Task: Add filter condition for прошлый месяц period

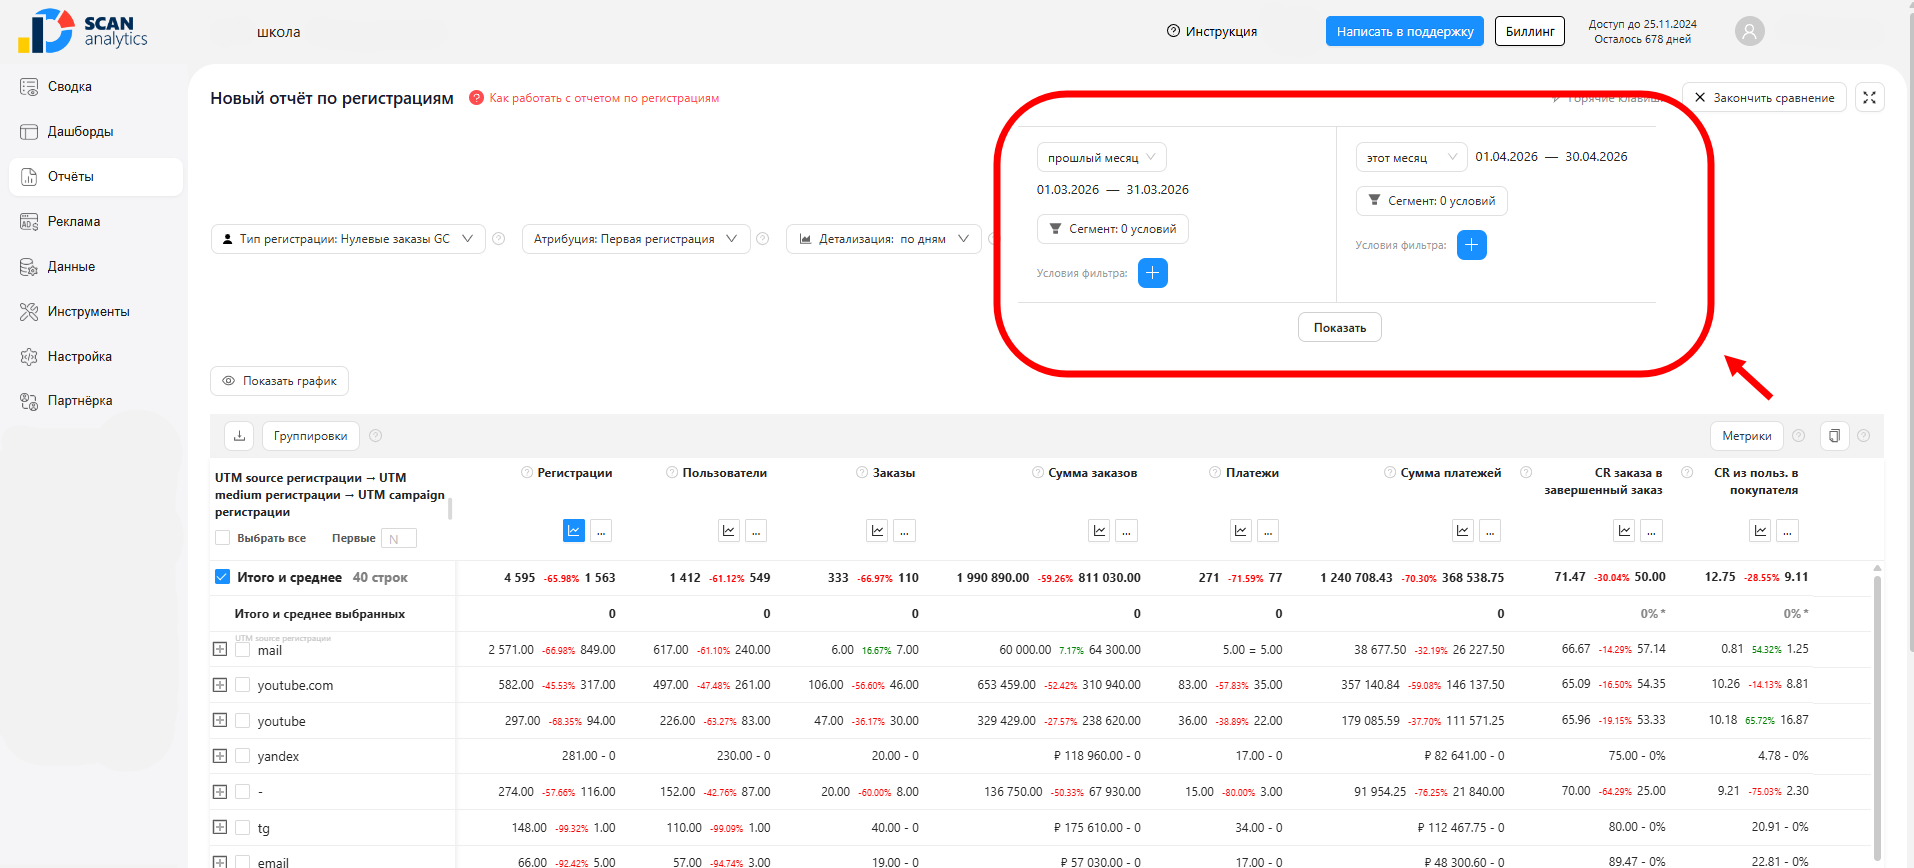Action: click(x=1153, y=273)
